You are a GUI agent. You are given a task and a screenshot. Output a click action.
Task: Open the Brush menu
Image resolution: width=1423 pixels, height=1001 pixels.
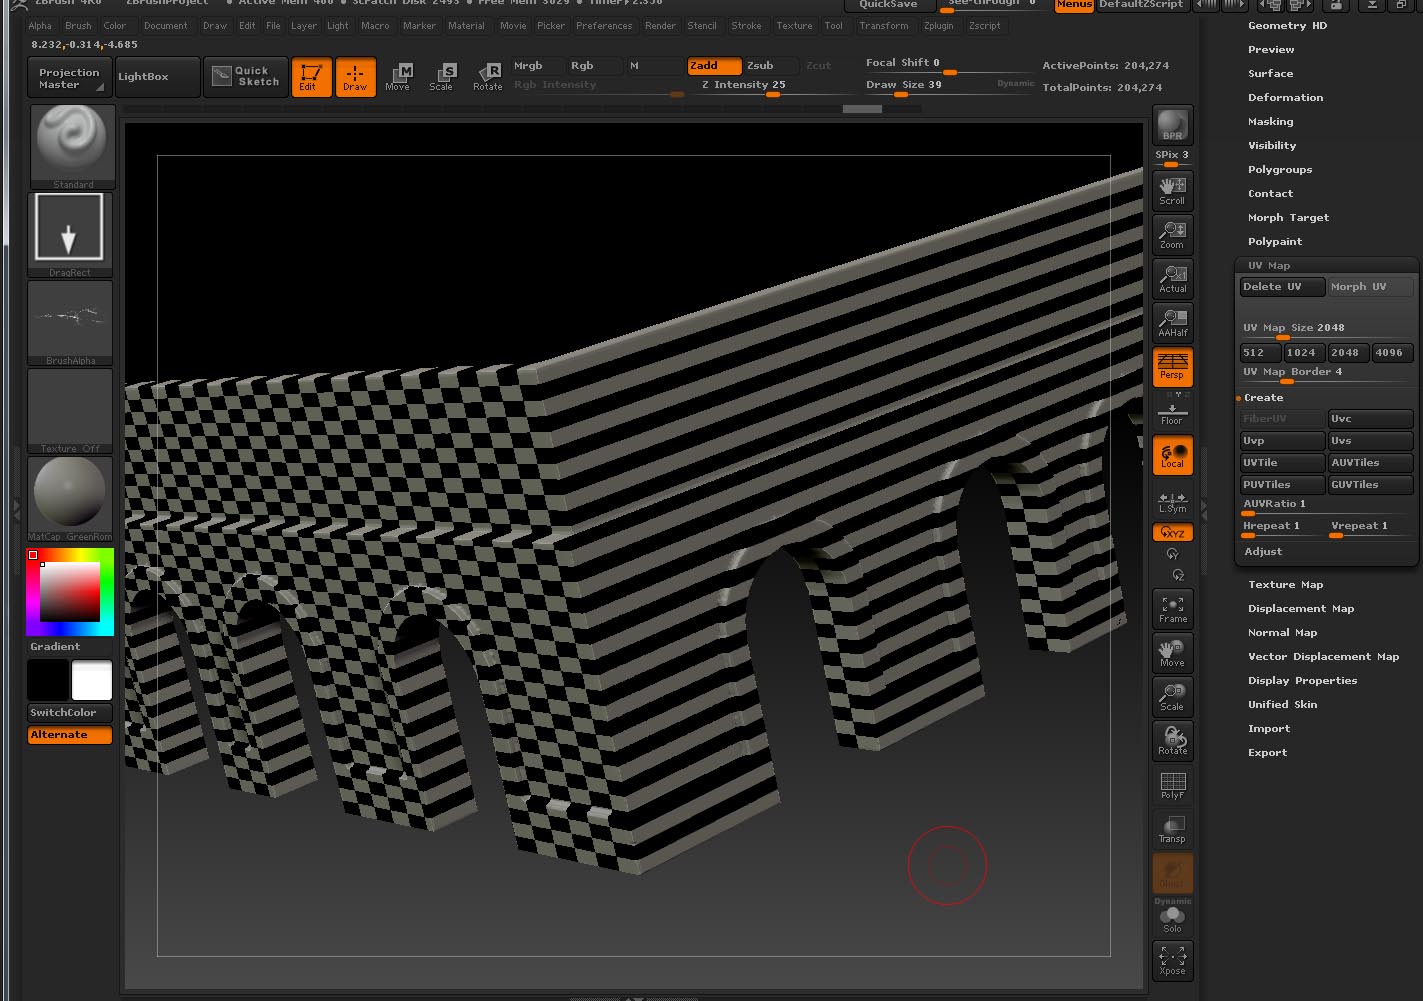coord(78,26)
